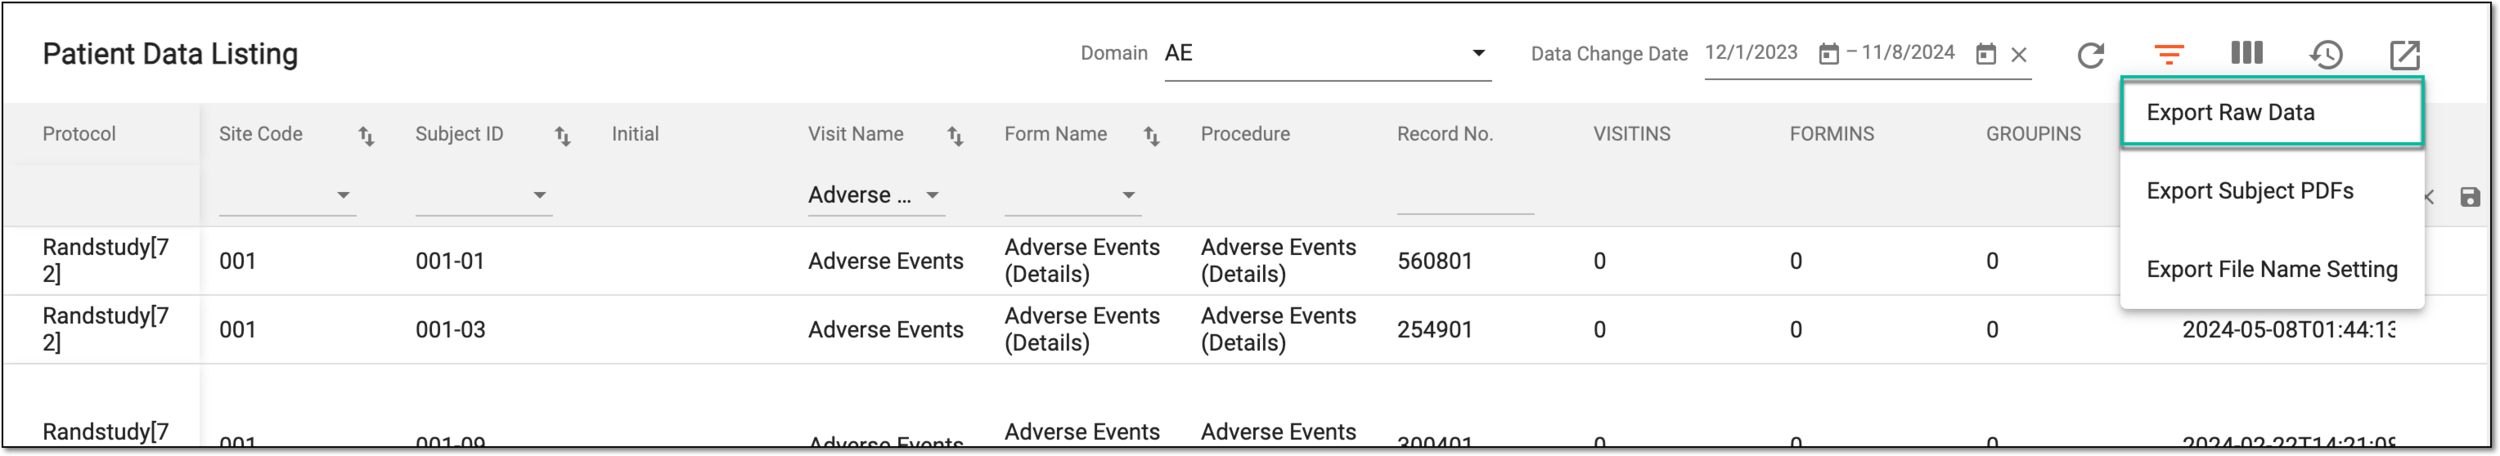This screenshot has width=2500, height=456.
Task: Select Export File Name Setting option
Action: pos(2272,269)
